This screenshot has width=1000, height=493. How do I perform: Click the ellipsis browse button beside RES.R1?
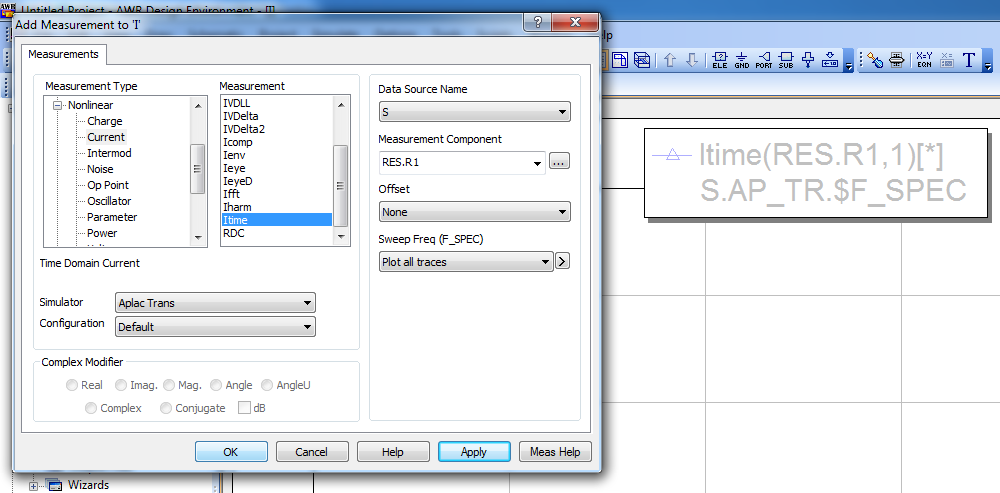tap(559, 163)
